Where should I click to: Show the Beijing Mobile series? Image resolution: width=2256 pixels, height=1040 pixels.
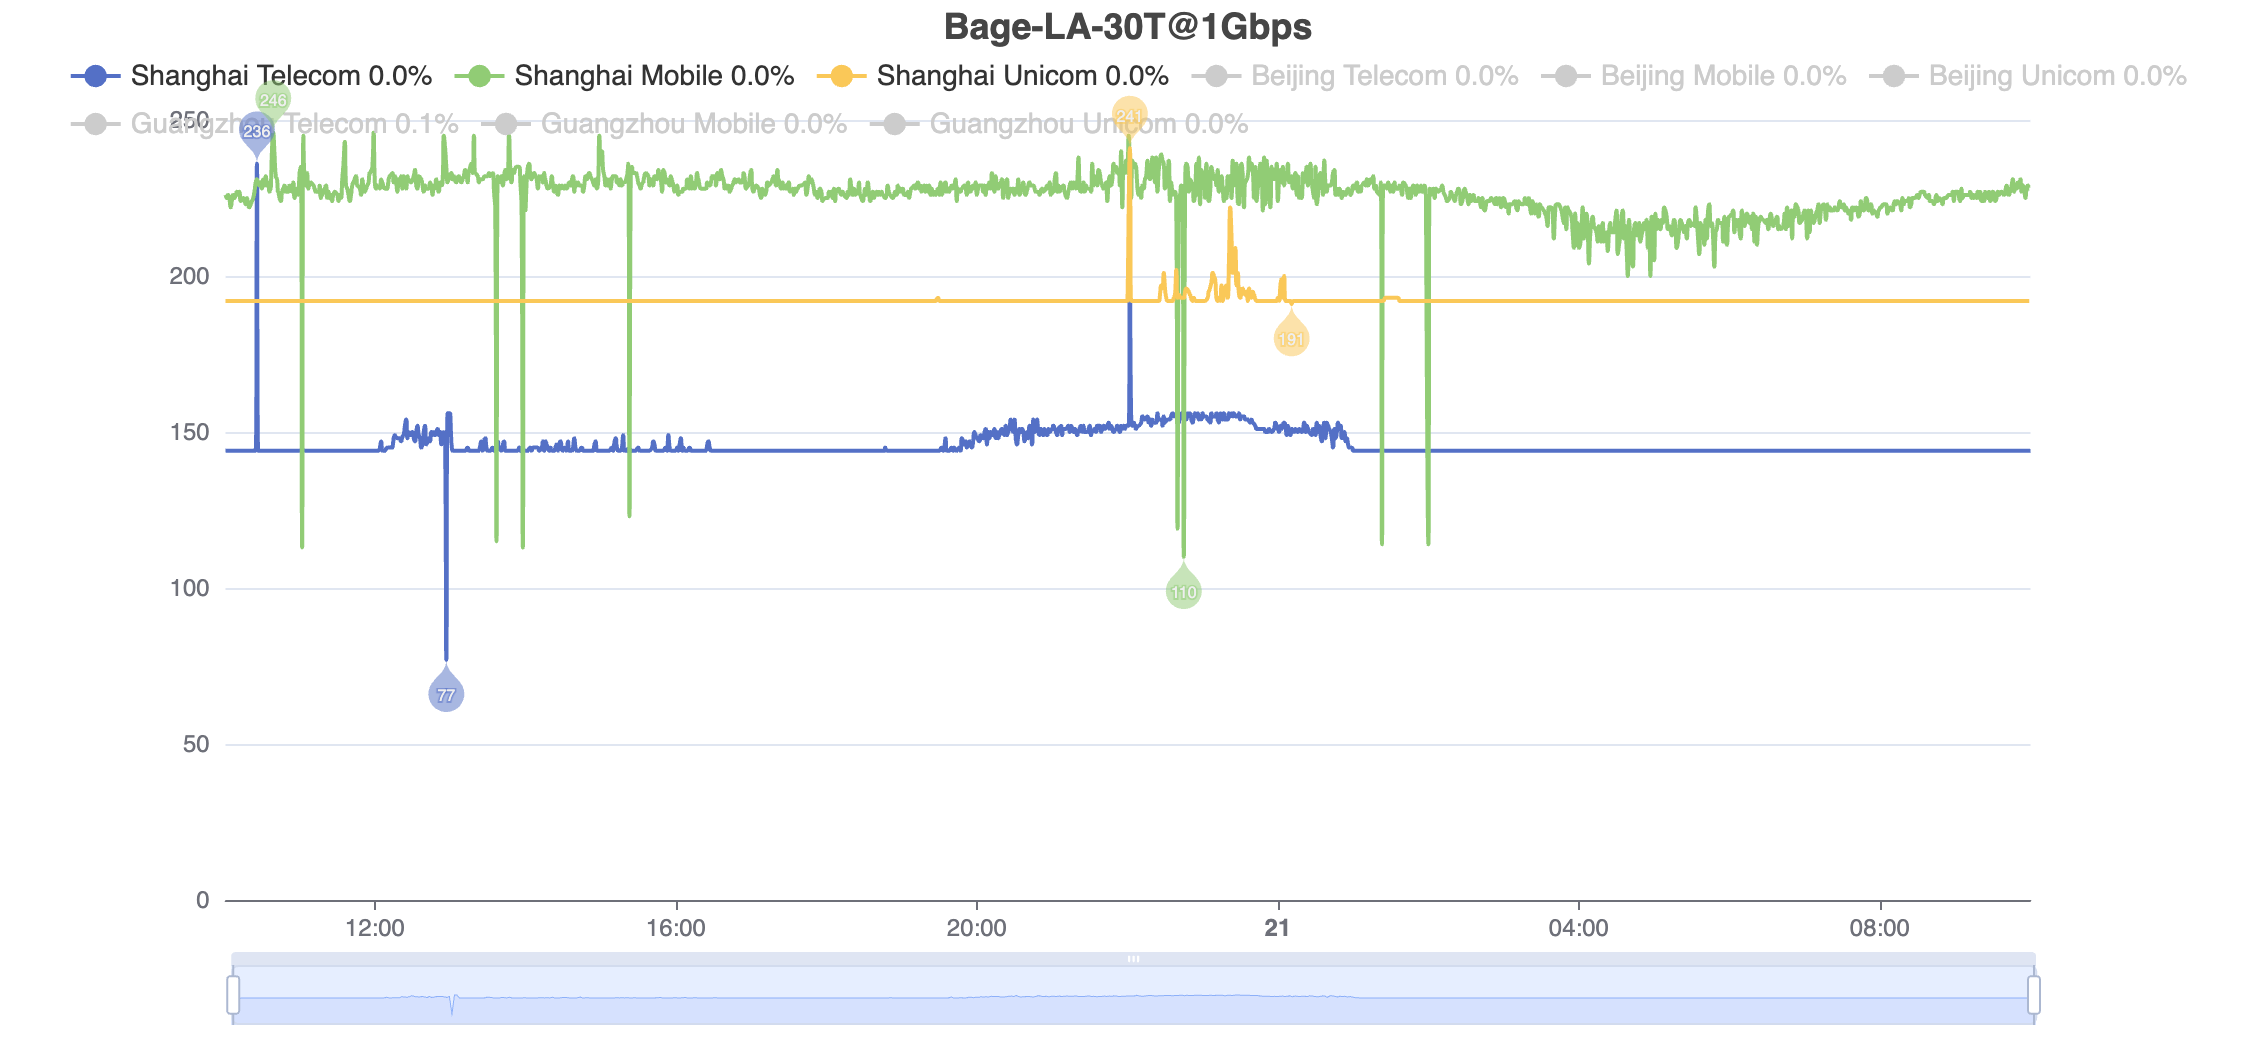coord(1694,76)
